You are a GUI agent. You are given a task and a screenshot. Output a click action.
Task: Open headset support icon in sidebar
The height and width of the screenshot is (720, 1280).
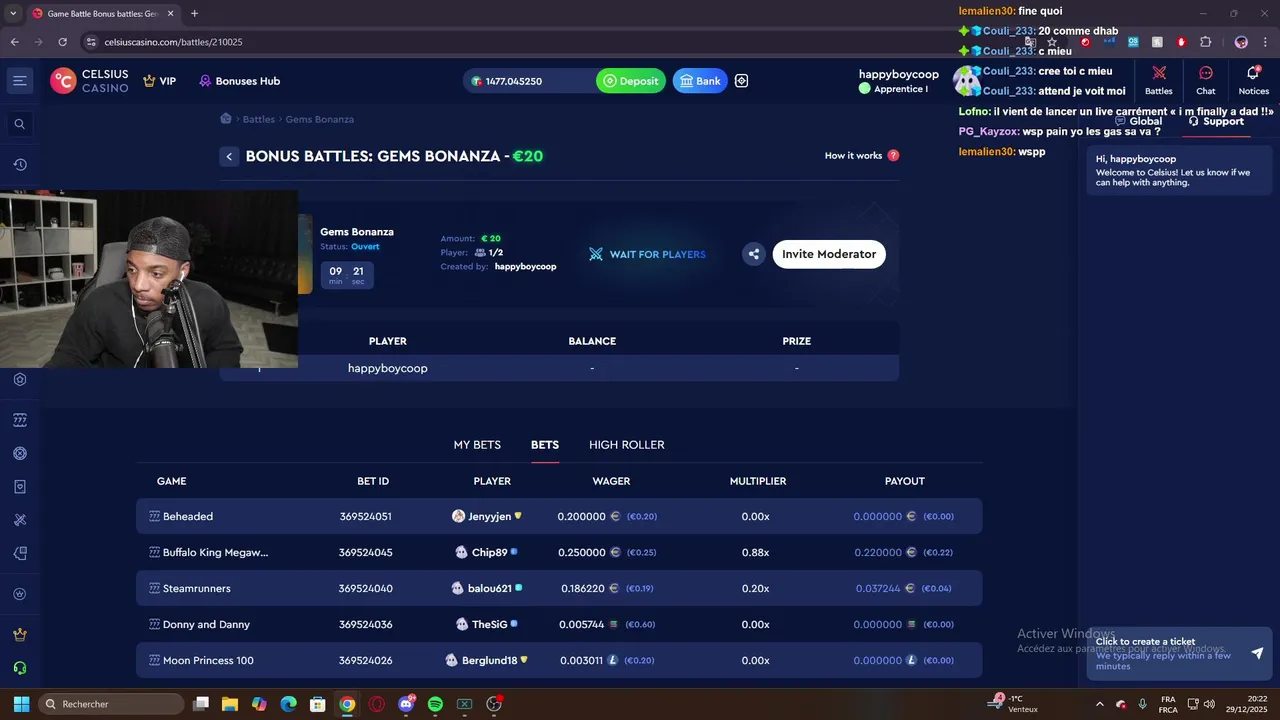tap(20, 668)
